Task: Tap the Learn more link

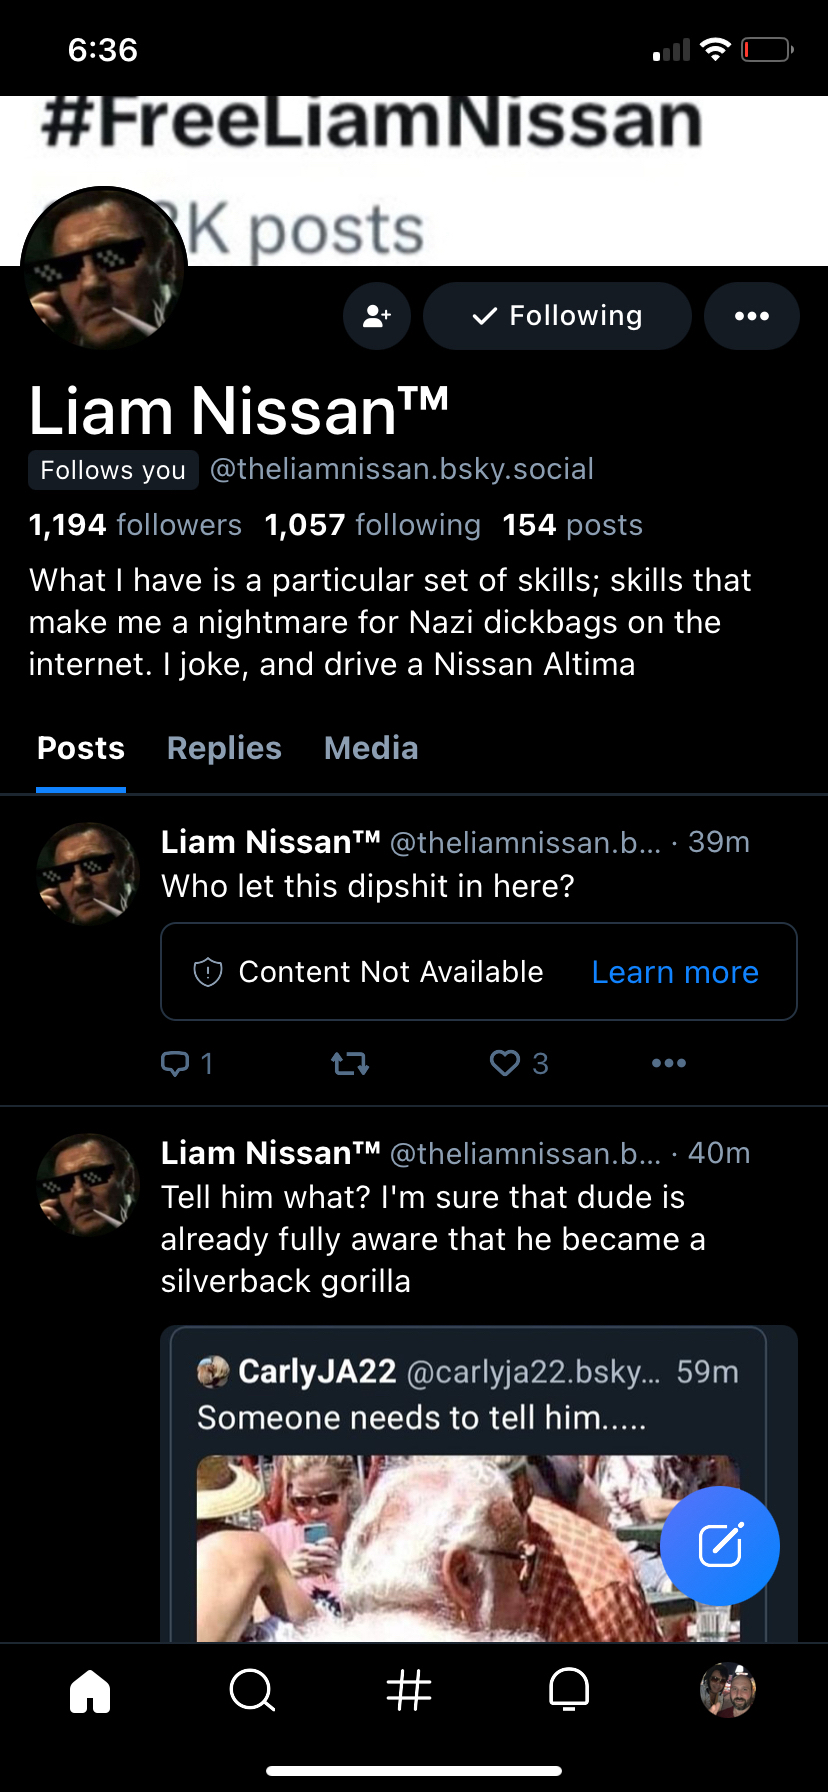Action: click(675, 972)
